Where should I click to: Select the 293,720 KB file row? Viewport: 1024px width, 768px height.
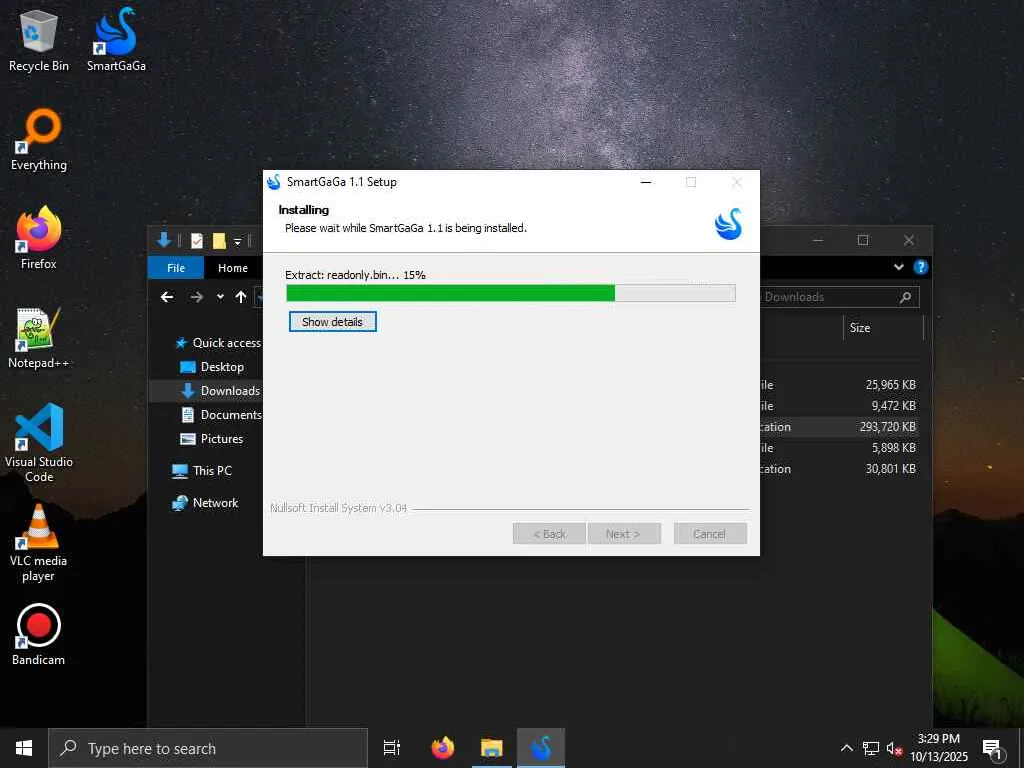839,426
